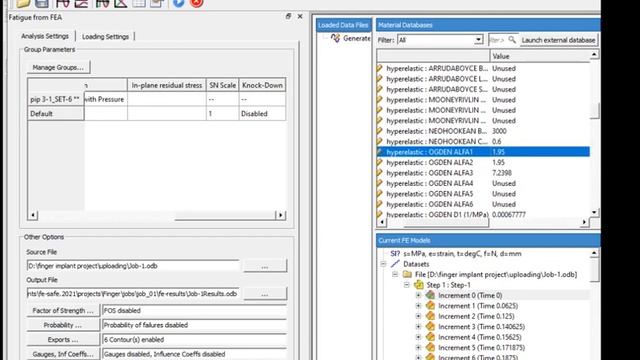This screenshot has height=360, width=640.
Task: Open Gauges, Inf Coeffs settings
Action: point(63,354)
